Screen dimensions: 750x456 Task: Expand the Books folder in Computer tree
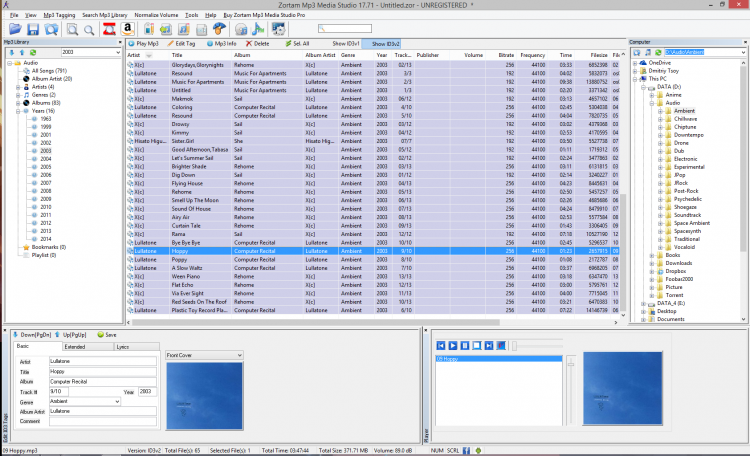651,256
